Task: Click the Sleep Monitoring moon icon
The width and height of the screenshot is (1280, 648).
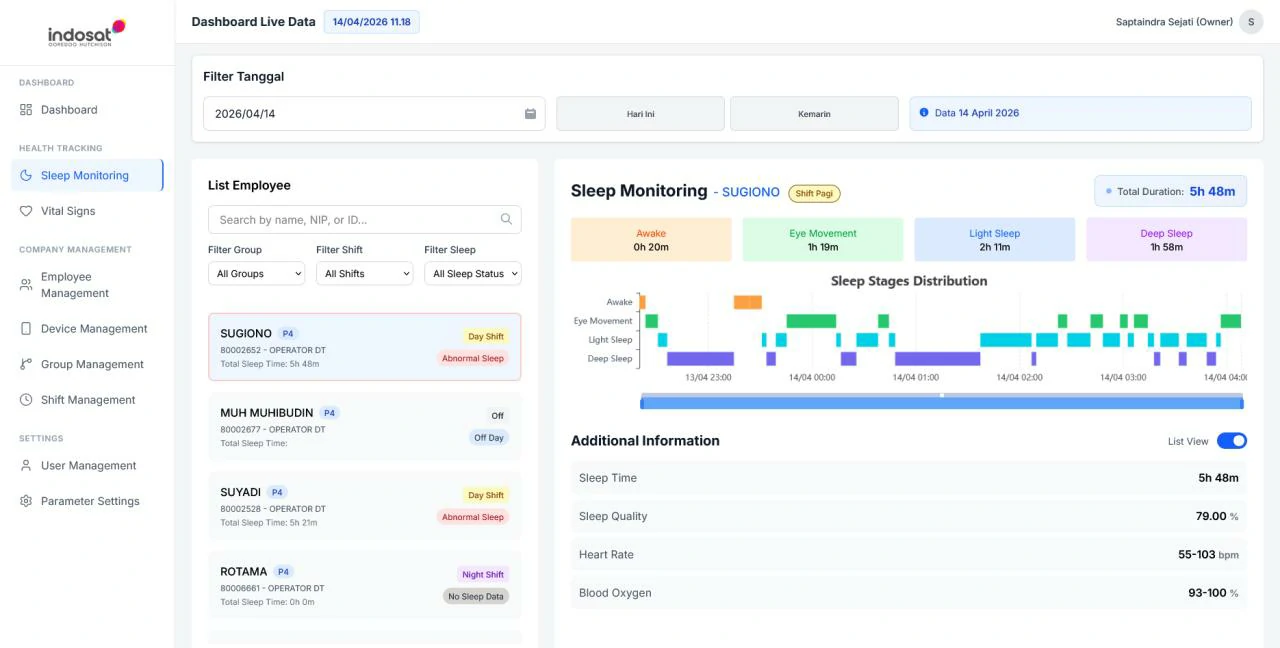Action: point(26,176)
